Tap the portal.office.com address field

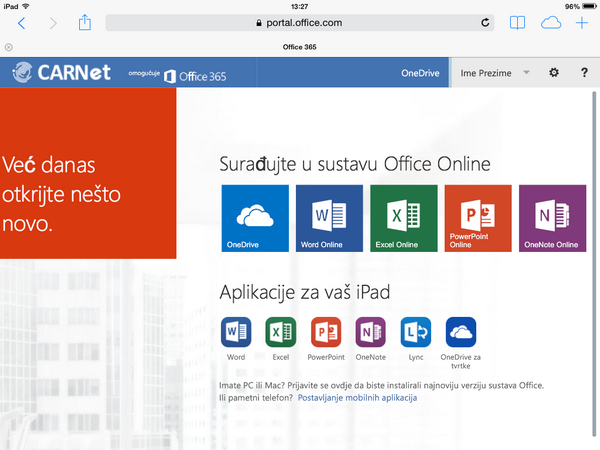click(300, 23)
